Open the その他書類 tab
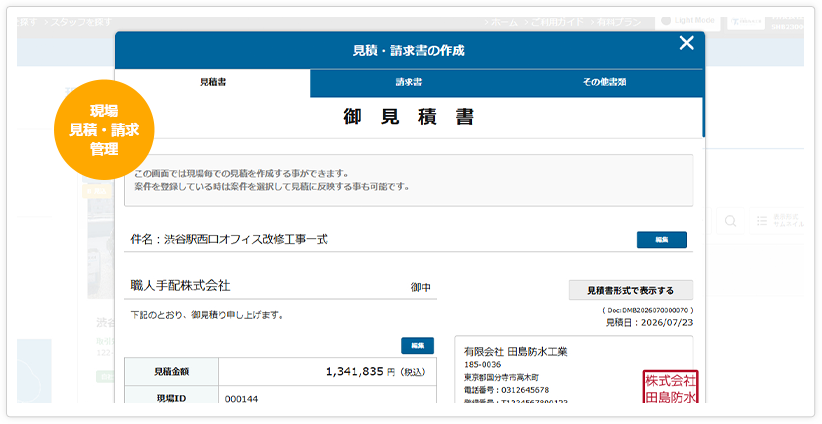This screenshot has height=424, width=822. [x=604, y=82]
